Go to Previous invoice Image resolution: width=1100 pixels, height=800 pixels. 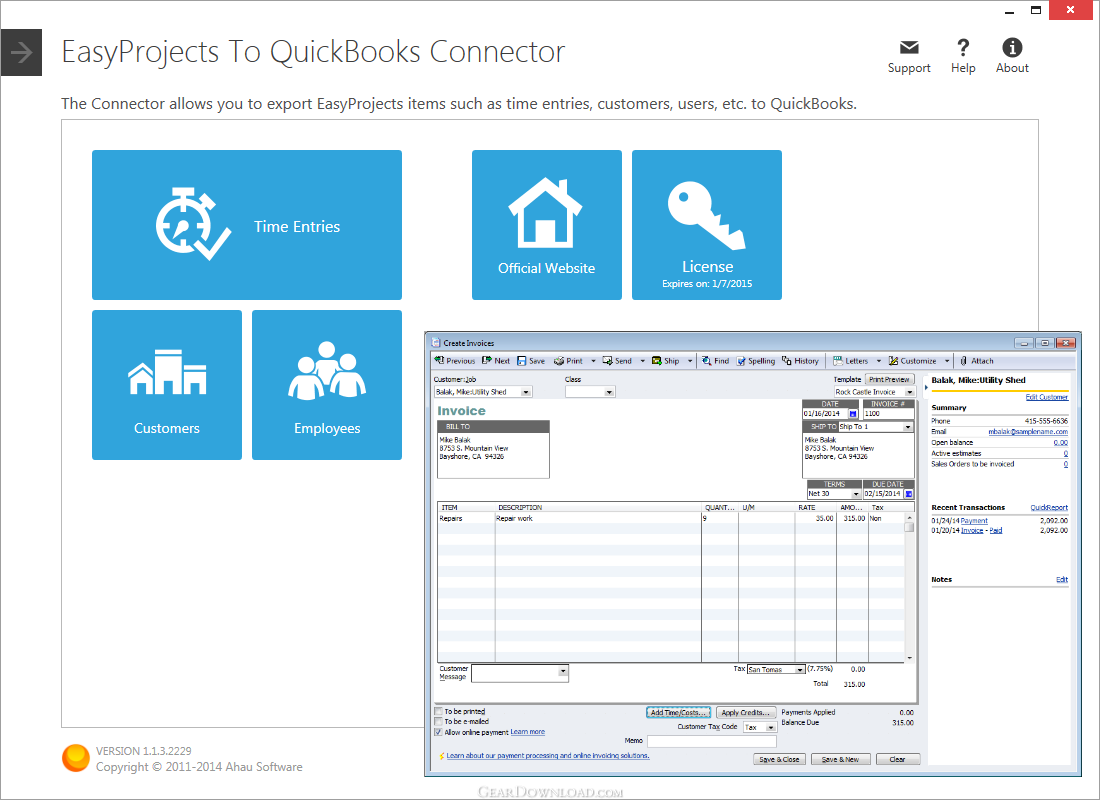click(x=455, y=361)
